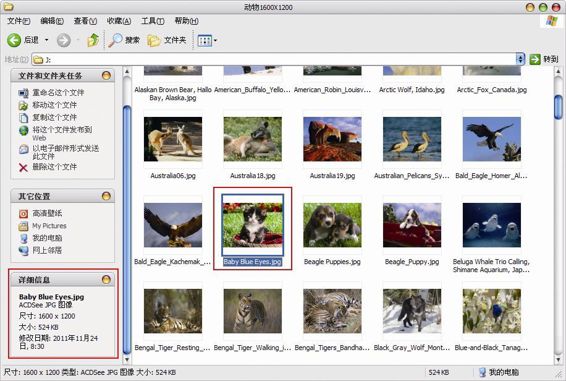Open the Search magnifier tool
Viewport: 566px width, 381px height.
pos(115,40)
